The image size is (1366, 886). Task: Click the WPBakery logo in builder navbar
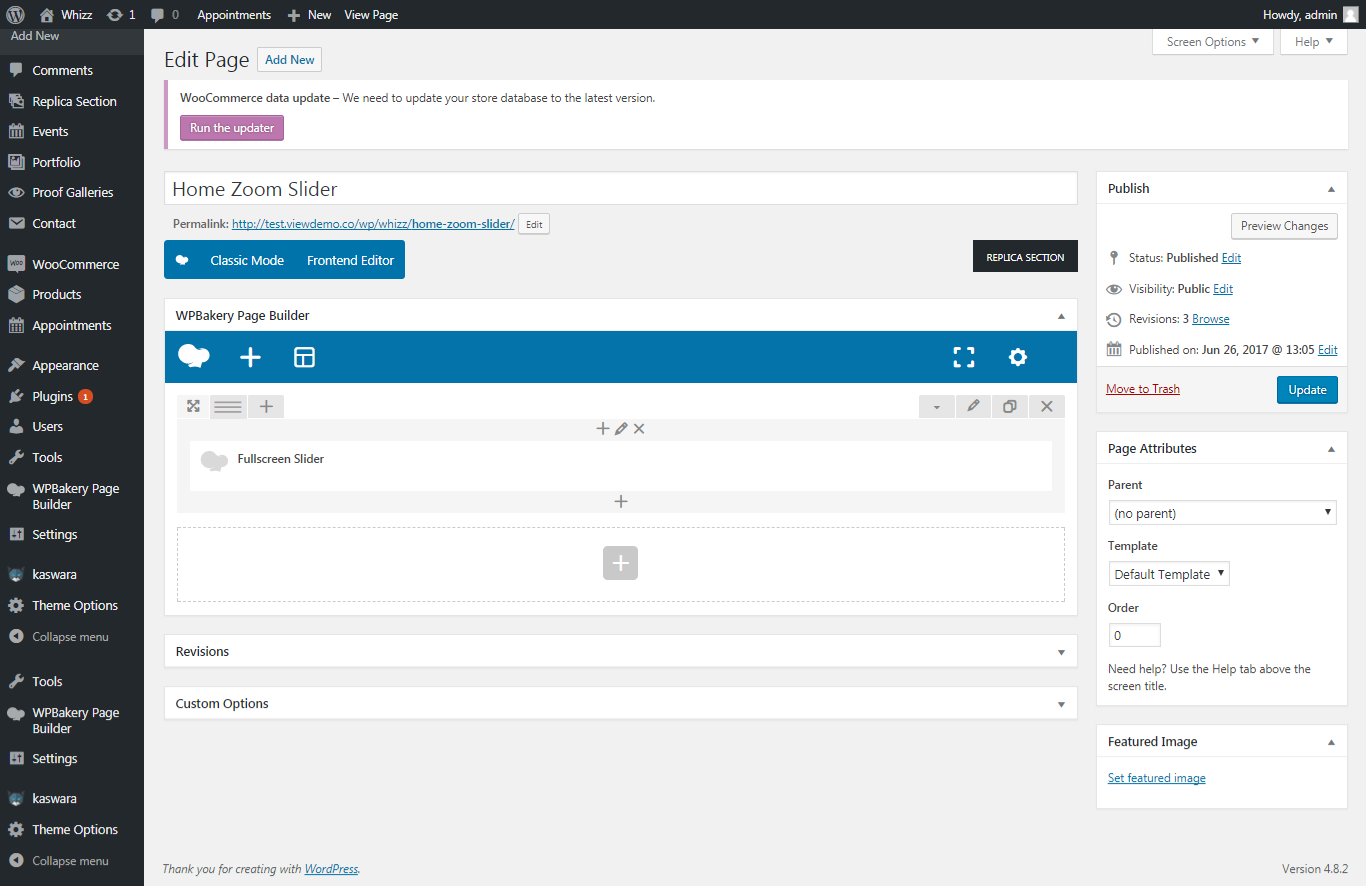pos(193,357)
